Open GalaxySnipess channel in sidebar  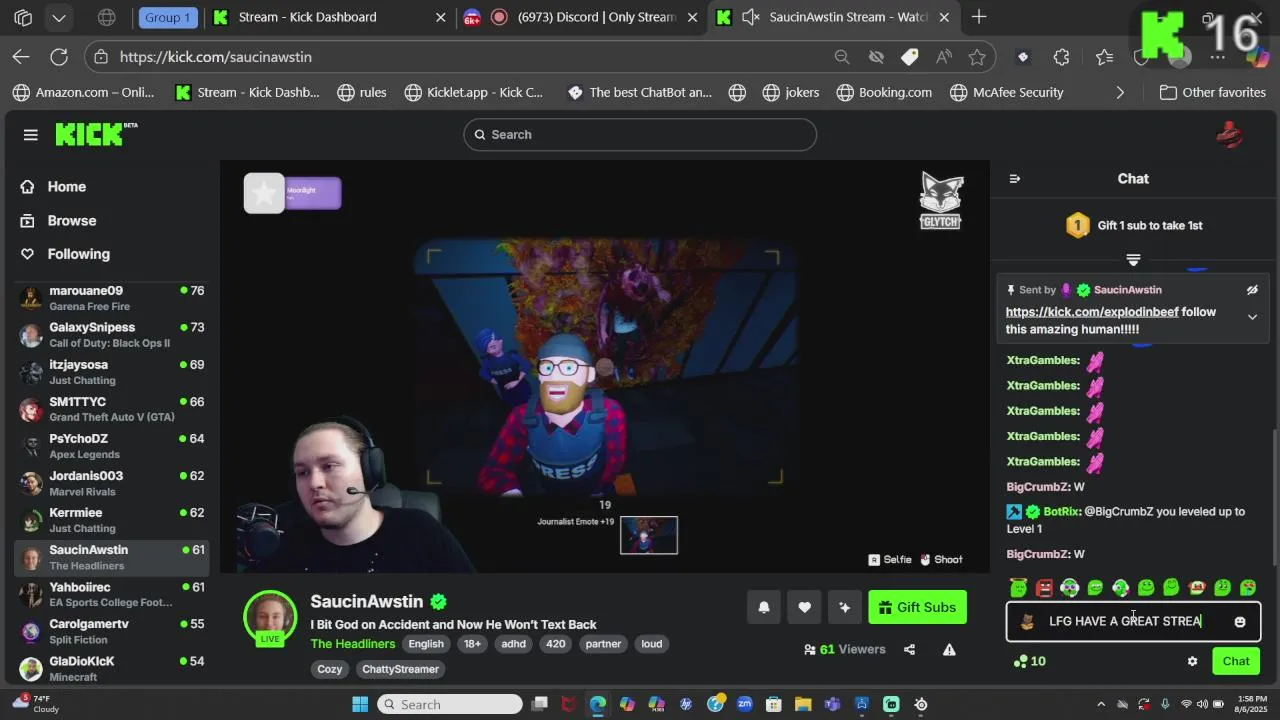pyautogui.click(x=112, y=335)
